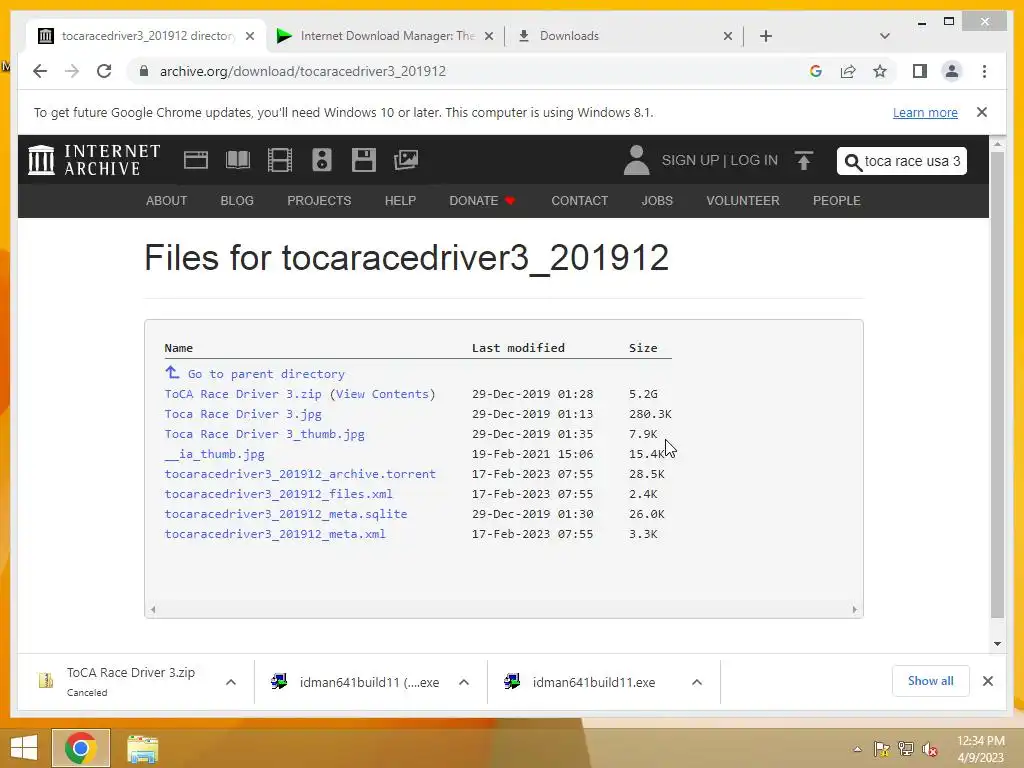Open the Video film icon
The height and width of the screenshot is (768, 1024).
[x=280, y=160]
